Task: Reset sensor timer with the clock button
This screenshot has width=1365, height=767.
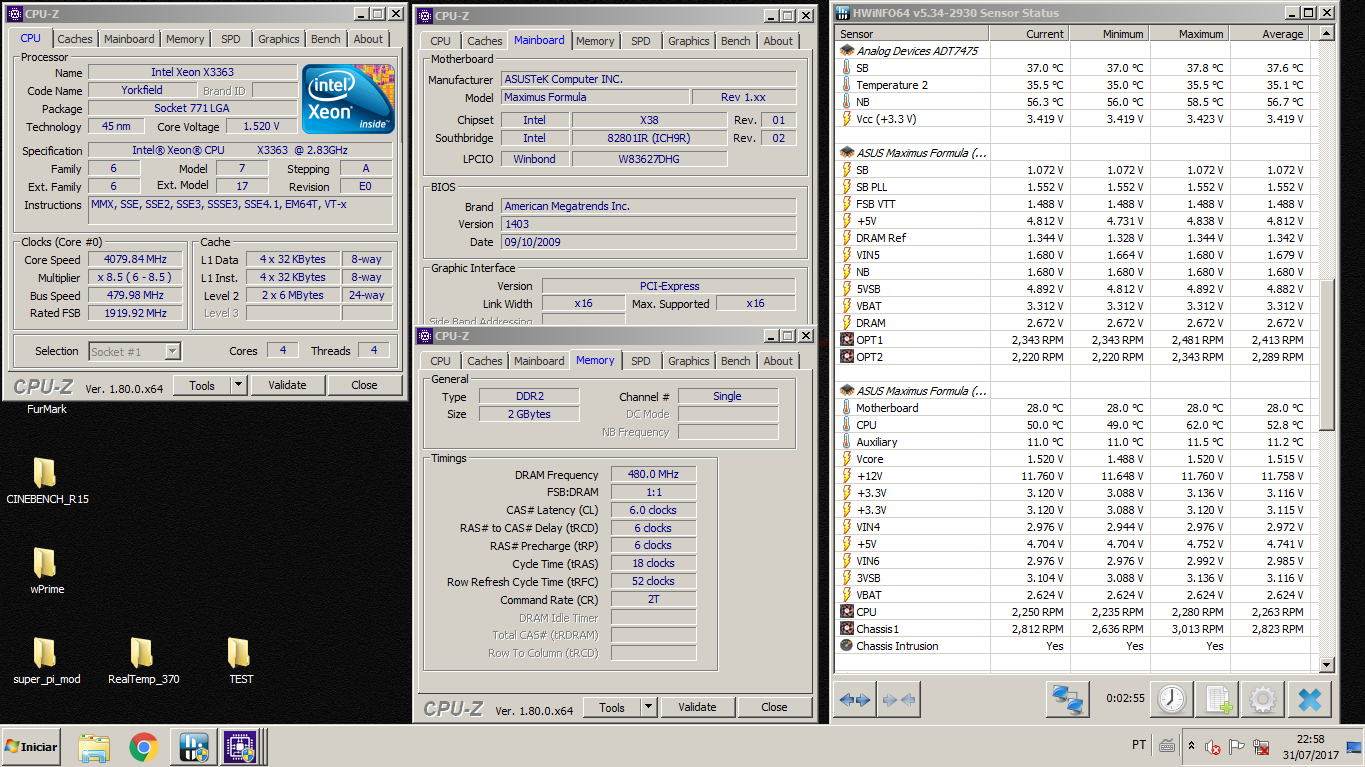Action: pyautogui.click(x=1172, y=699)
